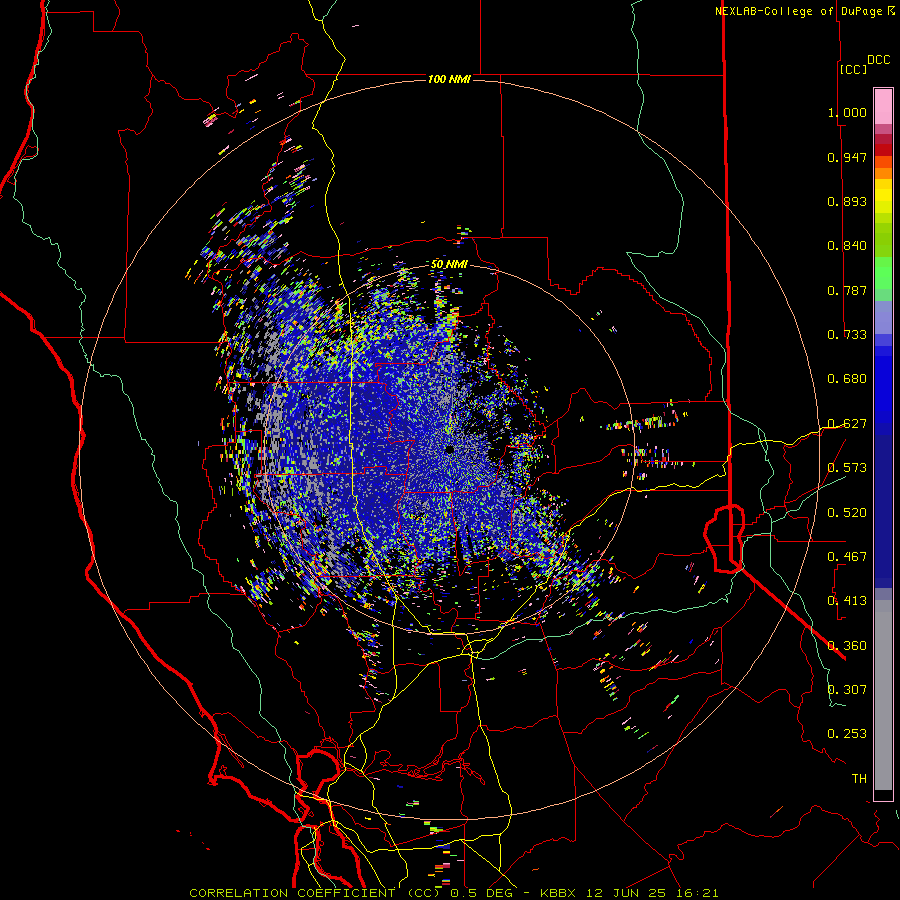
Task: Select the 0.680 scale value
Action: point(847,379)
